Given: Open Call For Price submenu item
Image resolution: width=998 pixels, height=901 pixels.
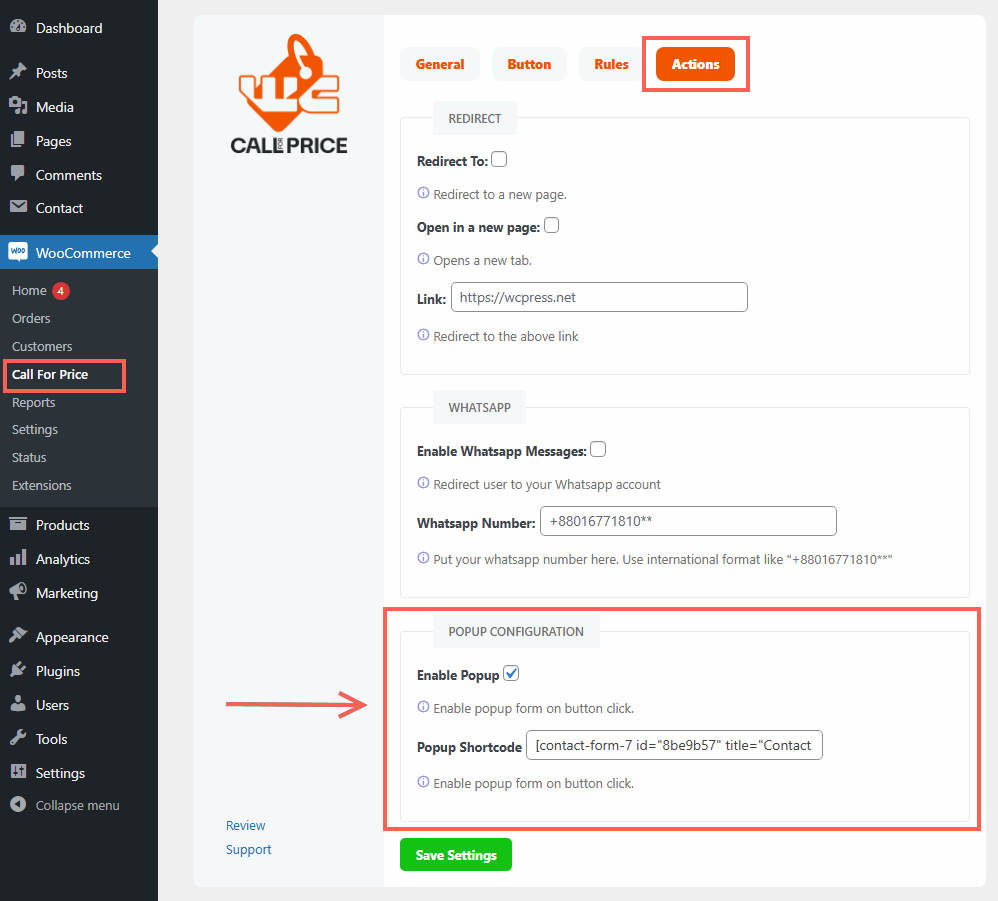Looking at the screenshot, I should coord(50,375).
